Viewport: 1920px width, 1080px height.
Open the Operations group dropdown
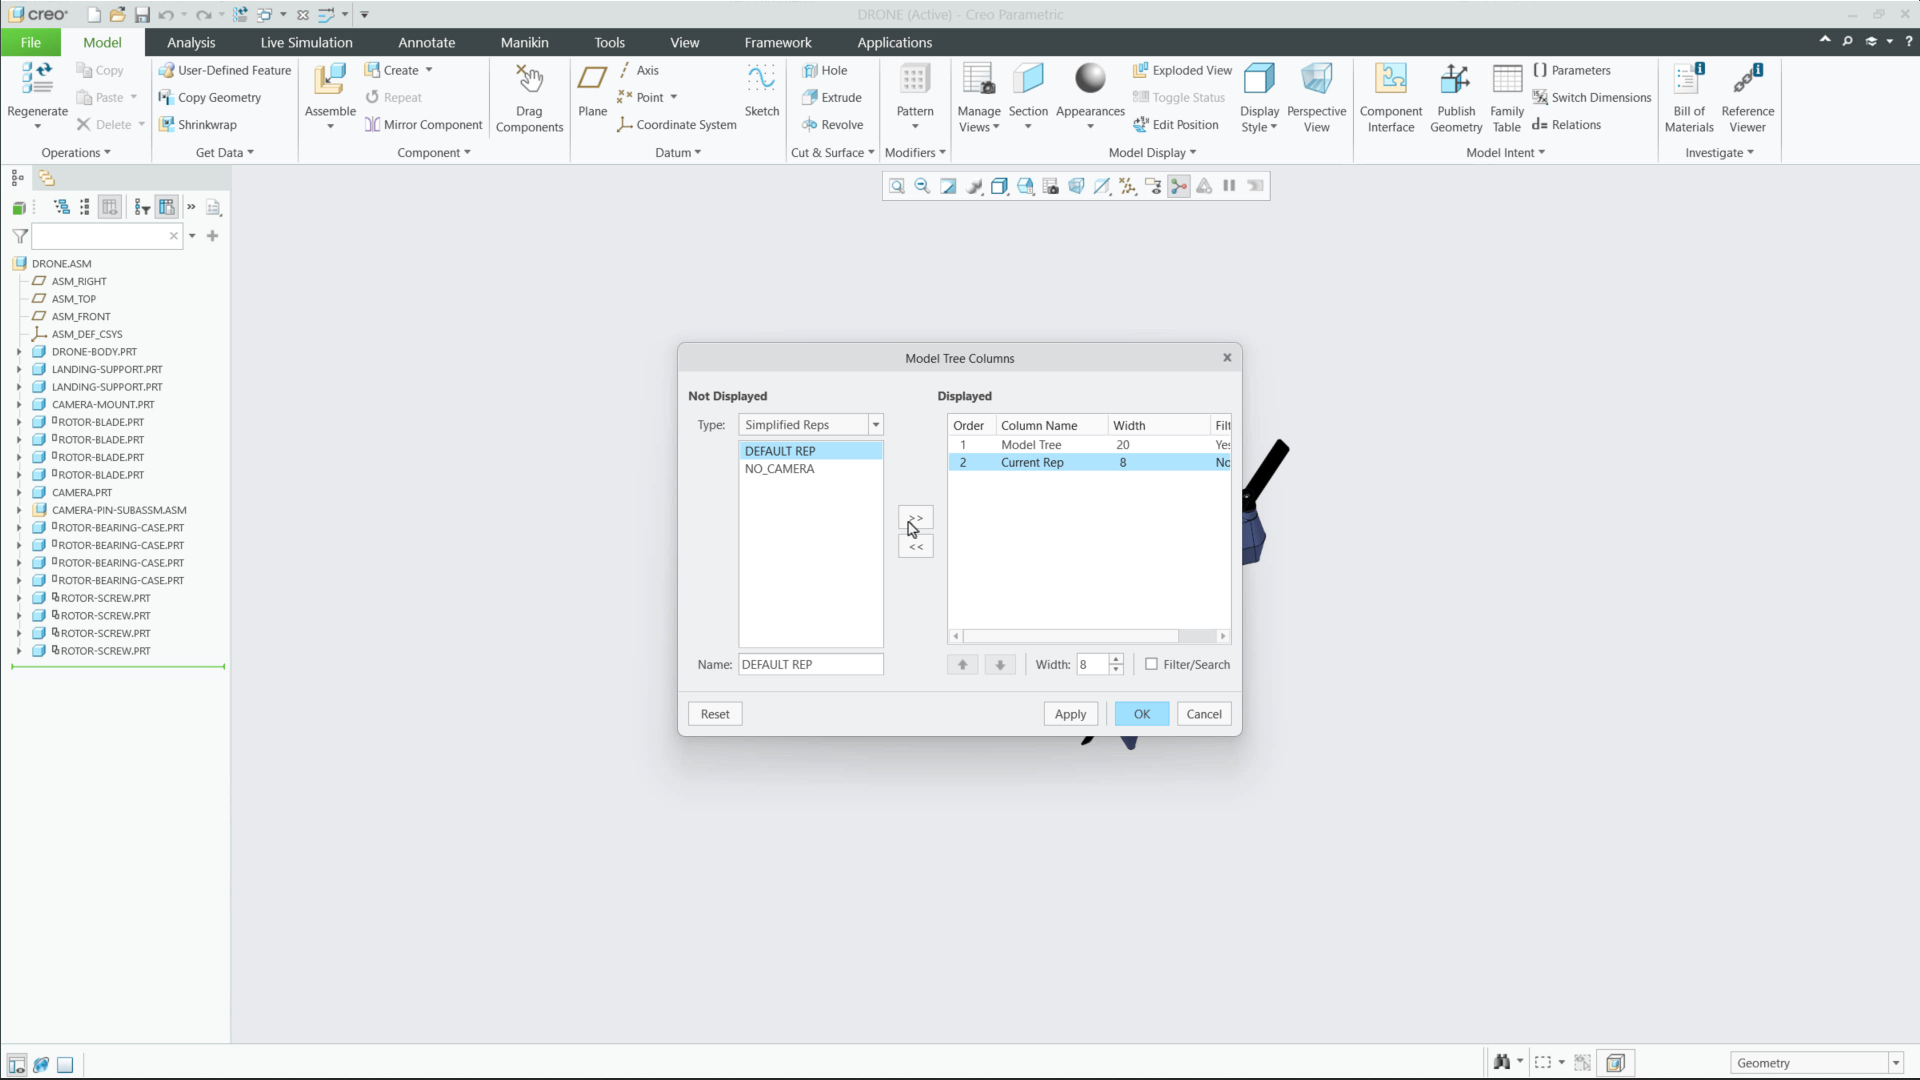click(76, 153)
